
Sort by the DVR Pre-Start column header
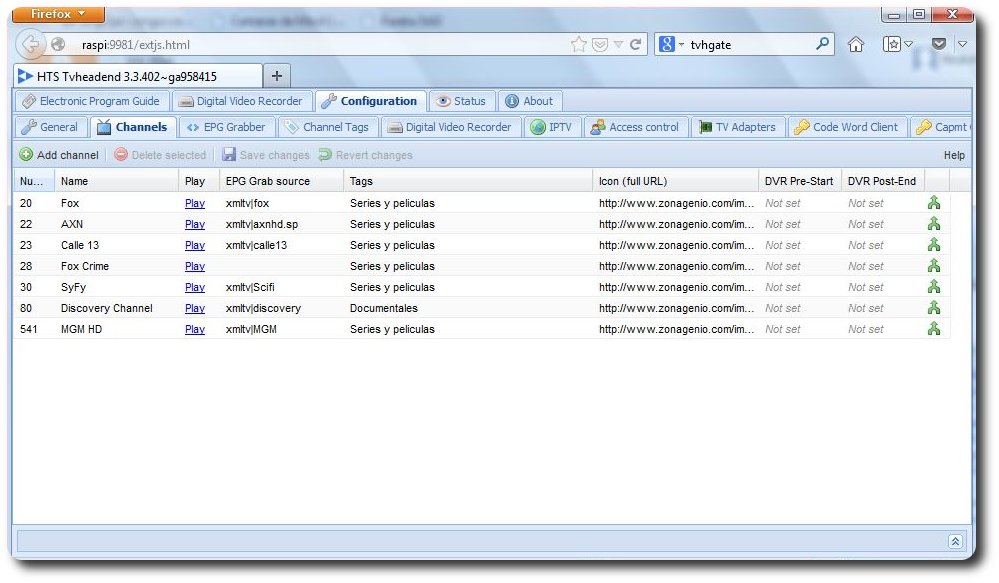pos(800,181)
